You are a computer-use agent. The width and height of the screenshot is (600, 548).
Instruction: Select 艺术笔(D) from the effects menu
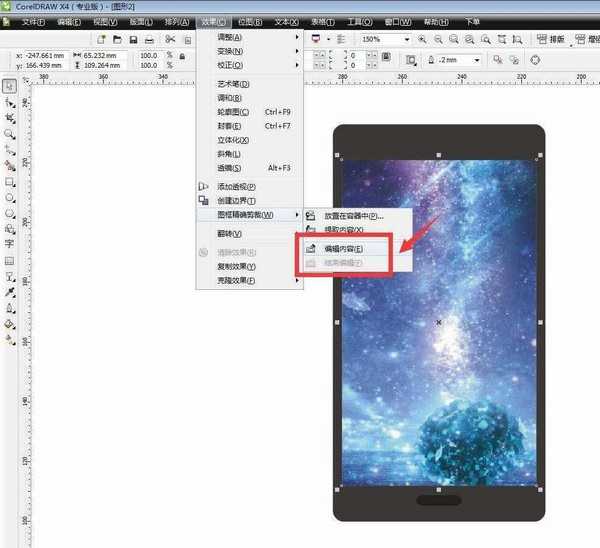tap(250, 84)
